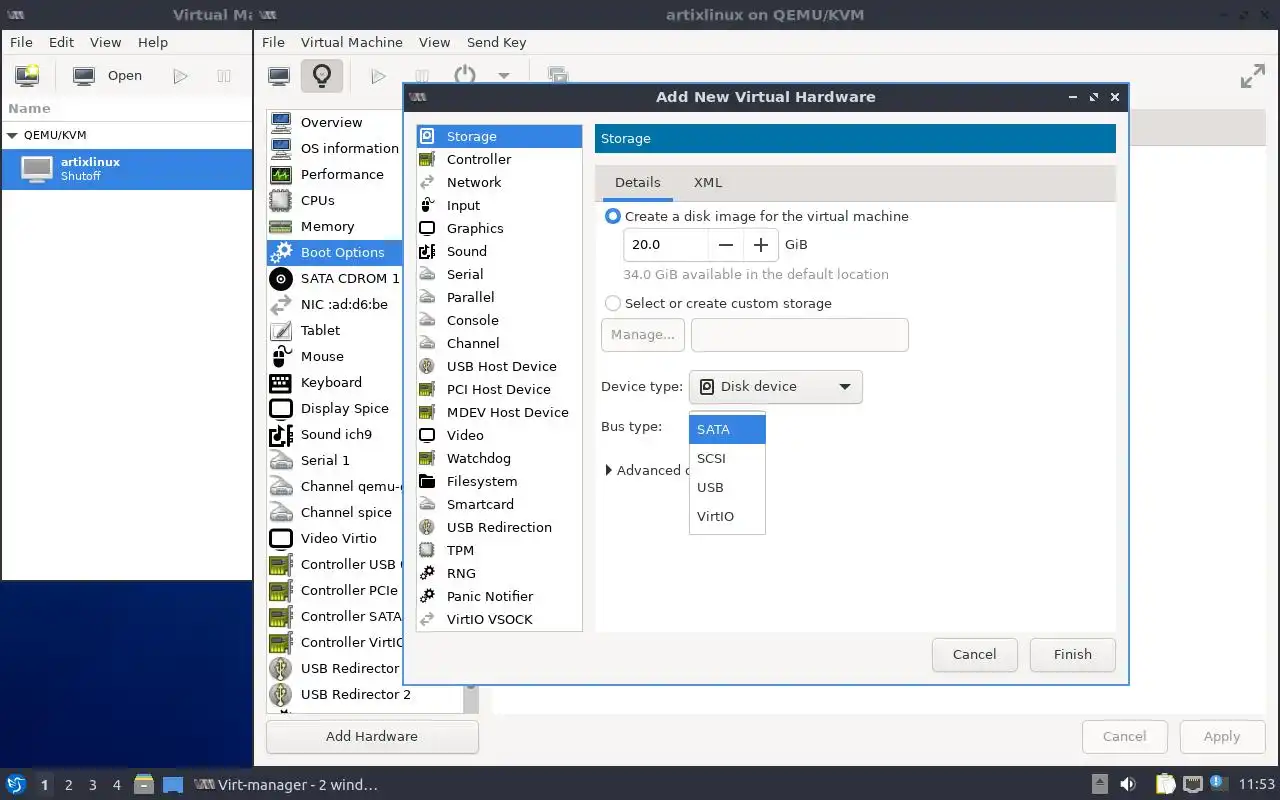This screenshot has height=800, width=1280.
Task: Click Add Hardware button
Action: coord(372,736)
